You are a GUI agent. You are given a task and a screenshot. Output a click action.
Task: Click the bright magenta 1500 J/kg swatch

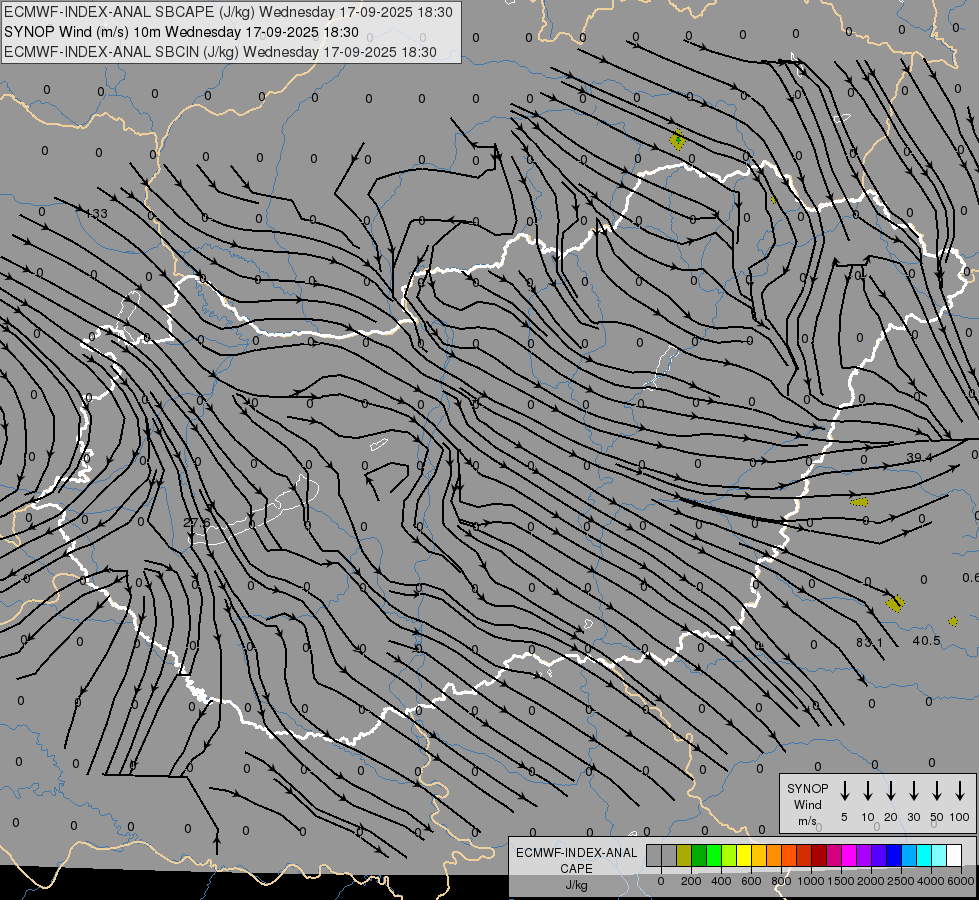pos(848,855)
